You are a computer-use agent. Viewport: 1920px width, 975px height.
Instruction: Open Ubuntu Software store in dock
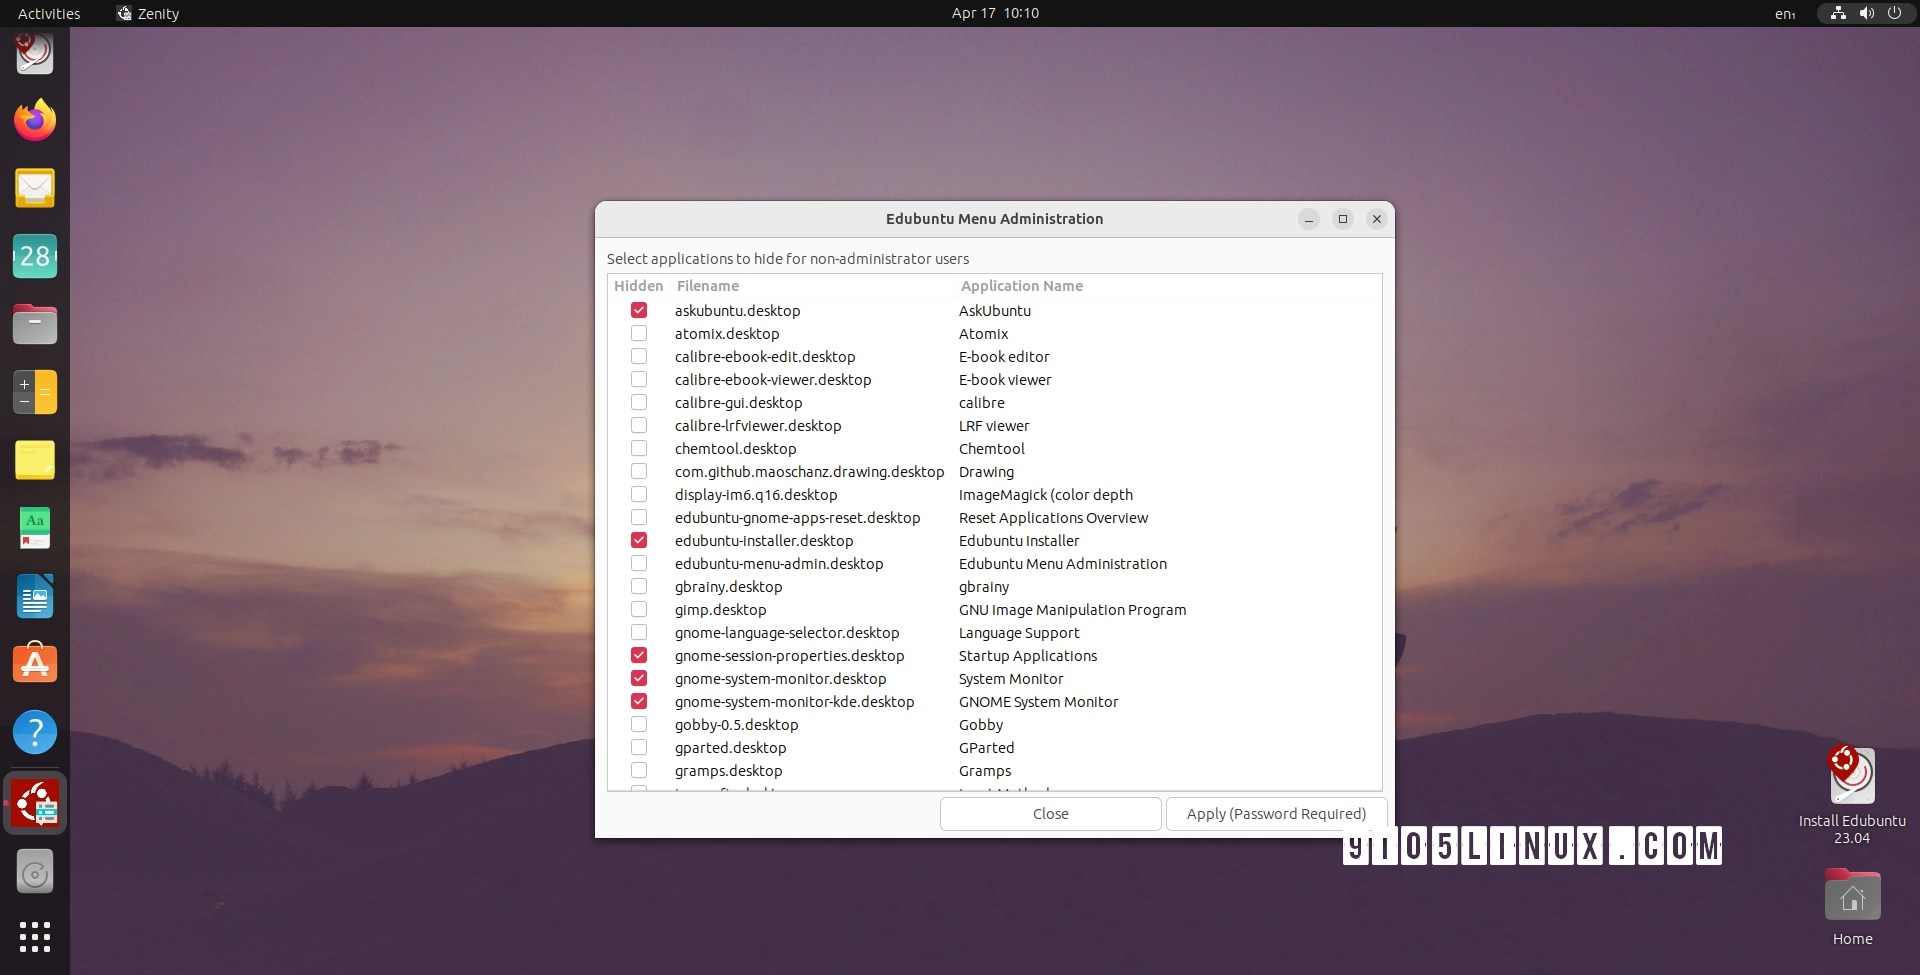[x=35, y=664]
